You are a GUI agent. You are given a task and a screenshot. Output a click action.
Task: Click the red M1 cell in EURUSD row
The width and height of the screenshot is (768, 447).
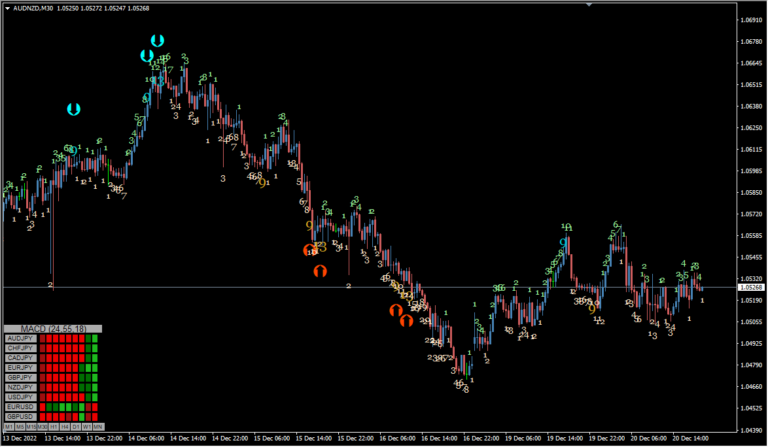pyautogui.click(x=43, y=407)
